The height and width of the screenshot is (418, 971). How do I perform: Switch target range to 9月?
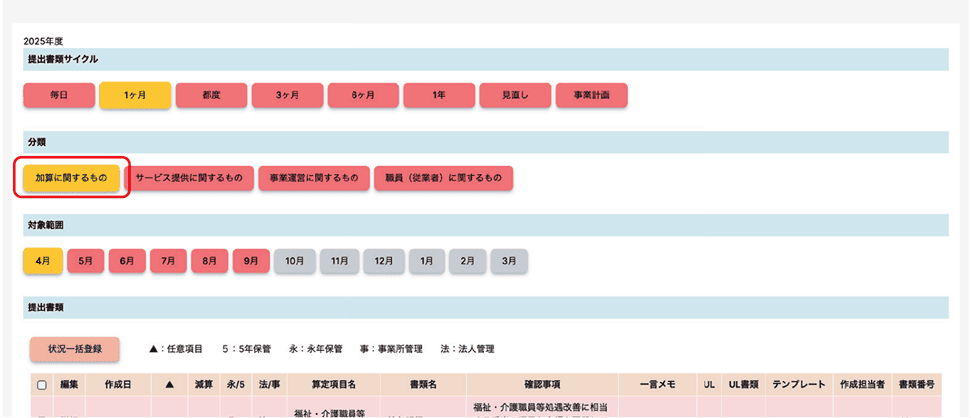click(251, 261)
